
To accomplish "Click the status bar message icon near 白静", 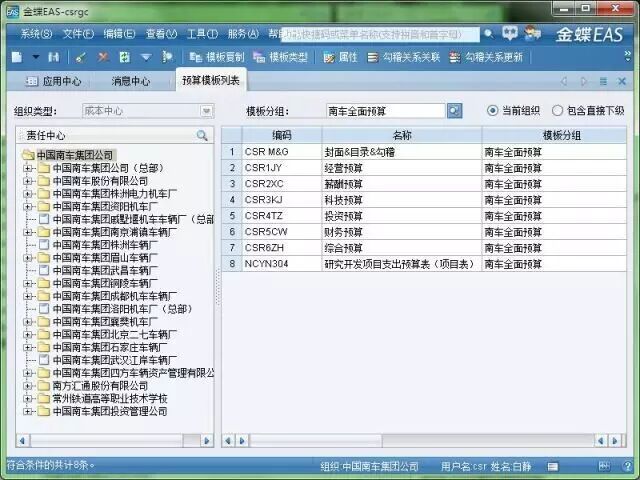I will click(x=553, y=466).
